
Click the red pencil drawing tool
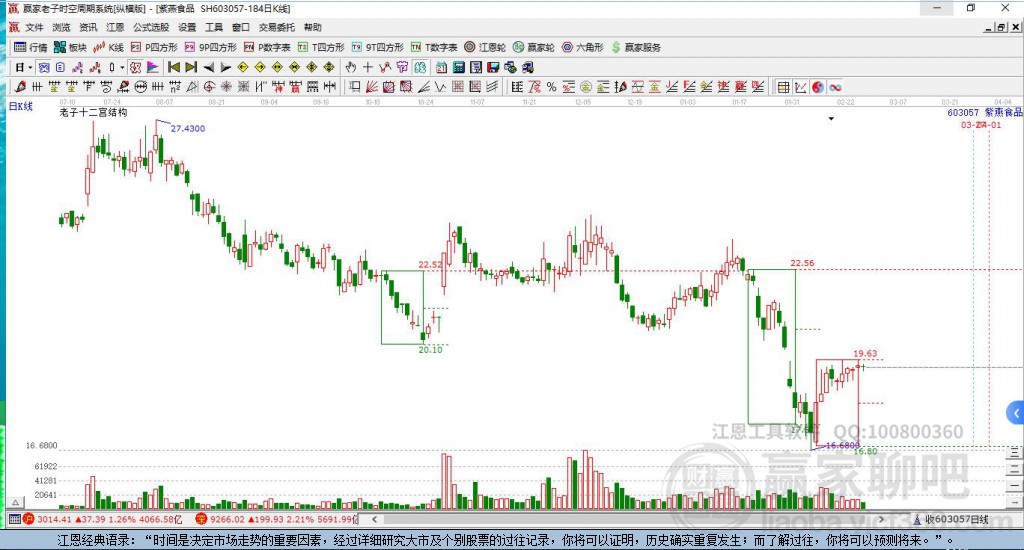click(20, 87)
